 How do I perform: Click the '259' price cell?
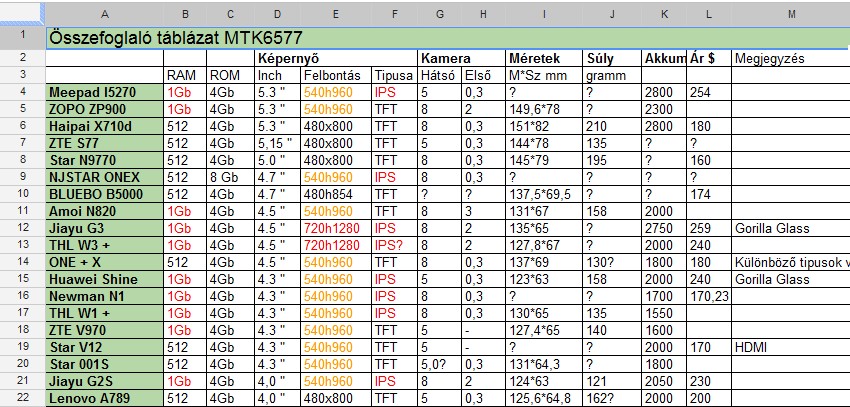coord(709,228)
